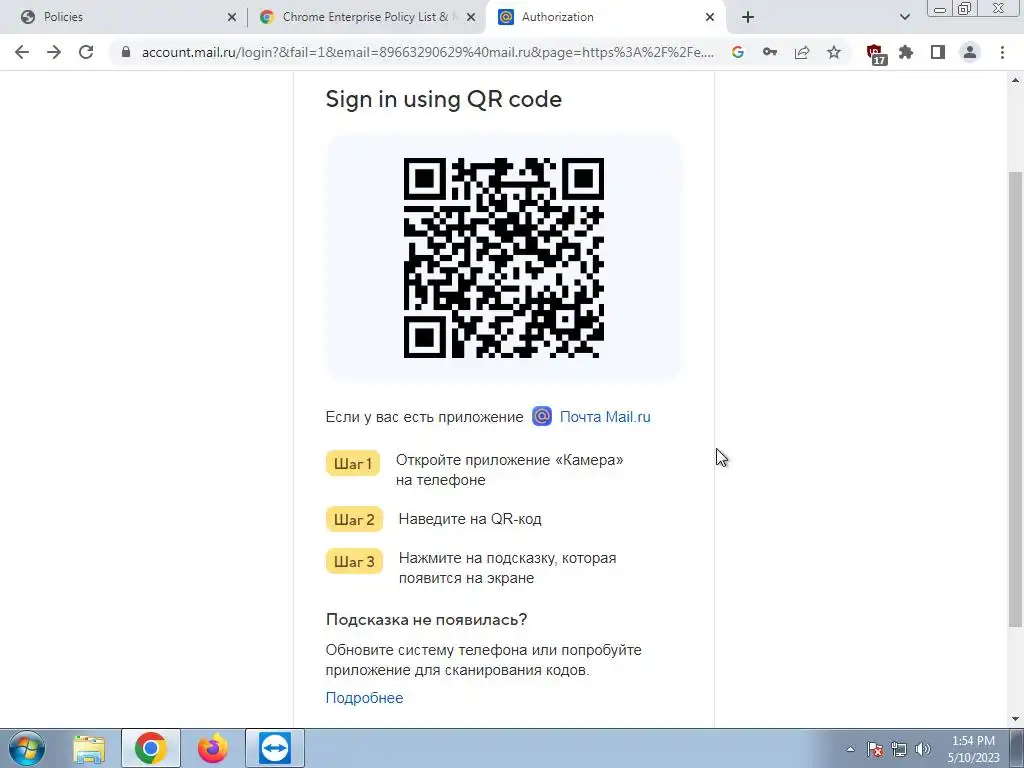Open the Action Center flag icon
The image size is (1024, 768).
(x=875, y=749)
